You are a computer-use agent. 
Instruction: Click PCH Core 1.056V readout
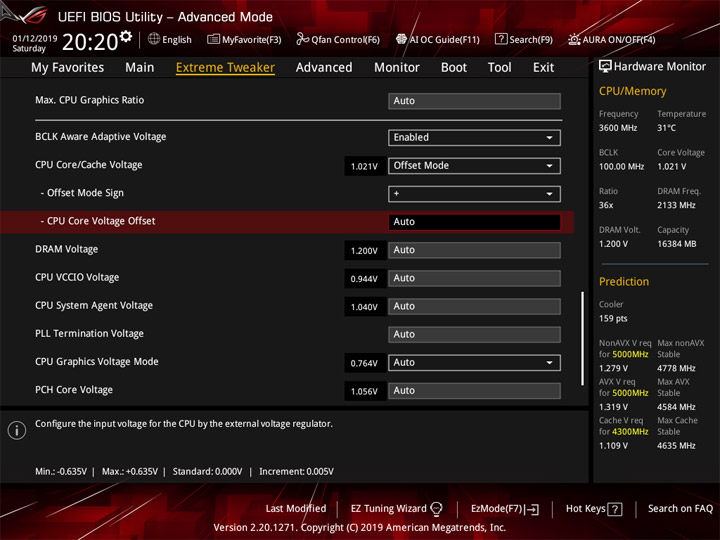tap(365, 391)
